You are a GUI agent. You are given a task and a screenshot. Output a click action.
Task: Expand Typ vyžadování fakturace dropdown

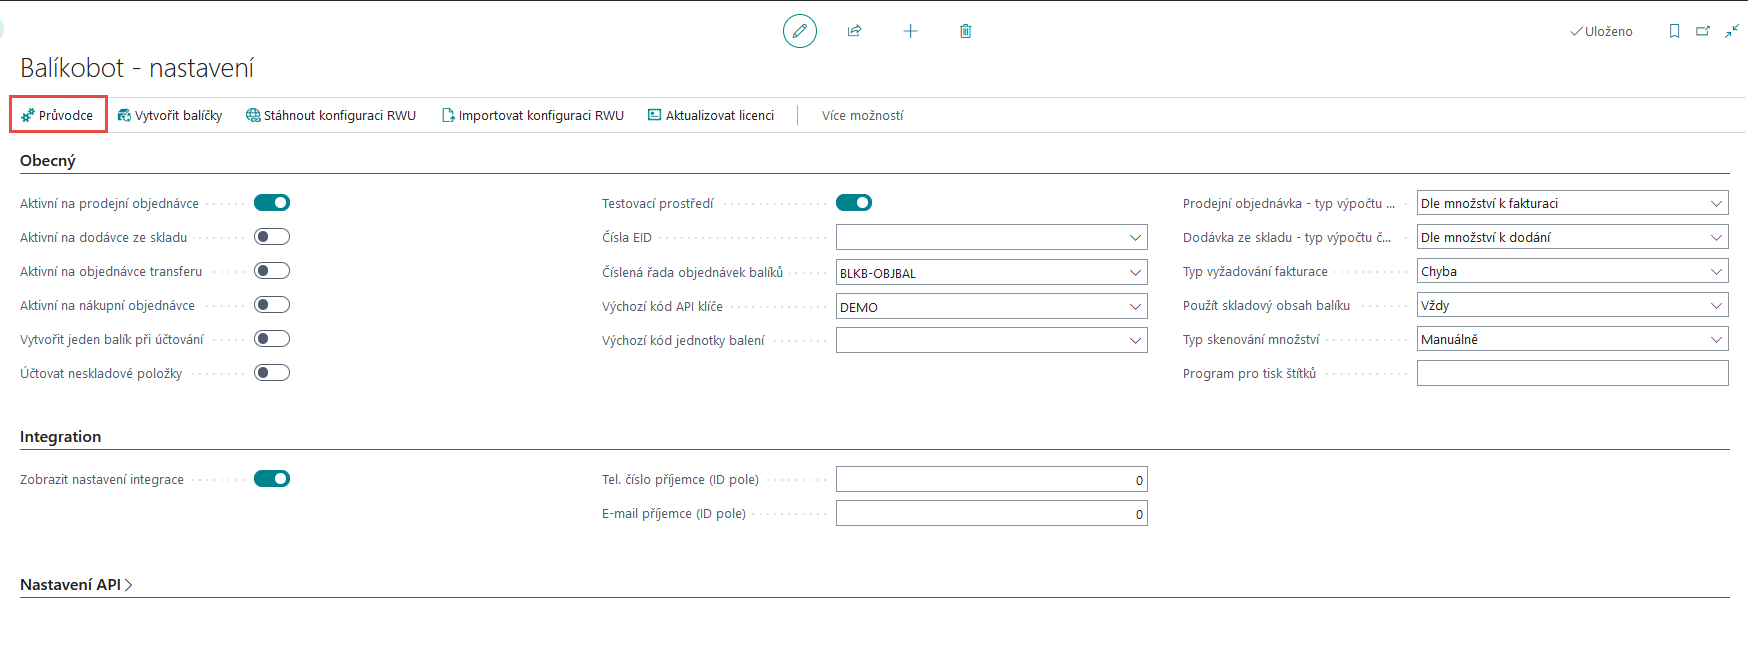(x=1716, y=272)
